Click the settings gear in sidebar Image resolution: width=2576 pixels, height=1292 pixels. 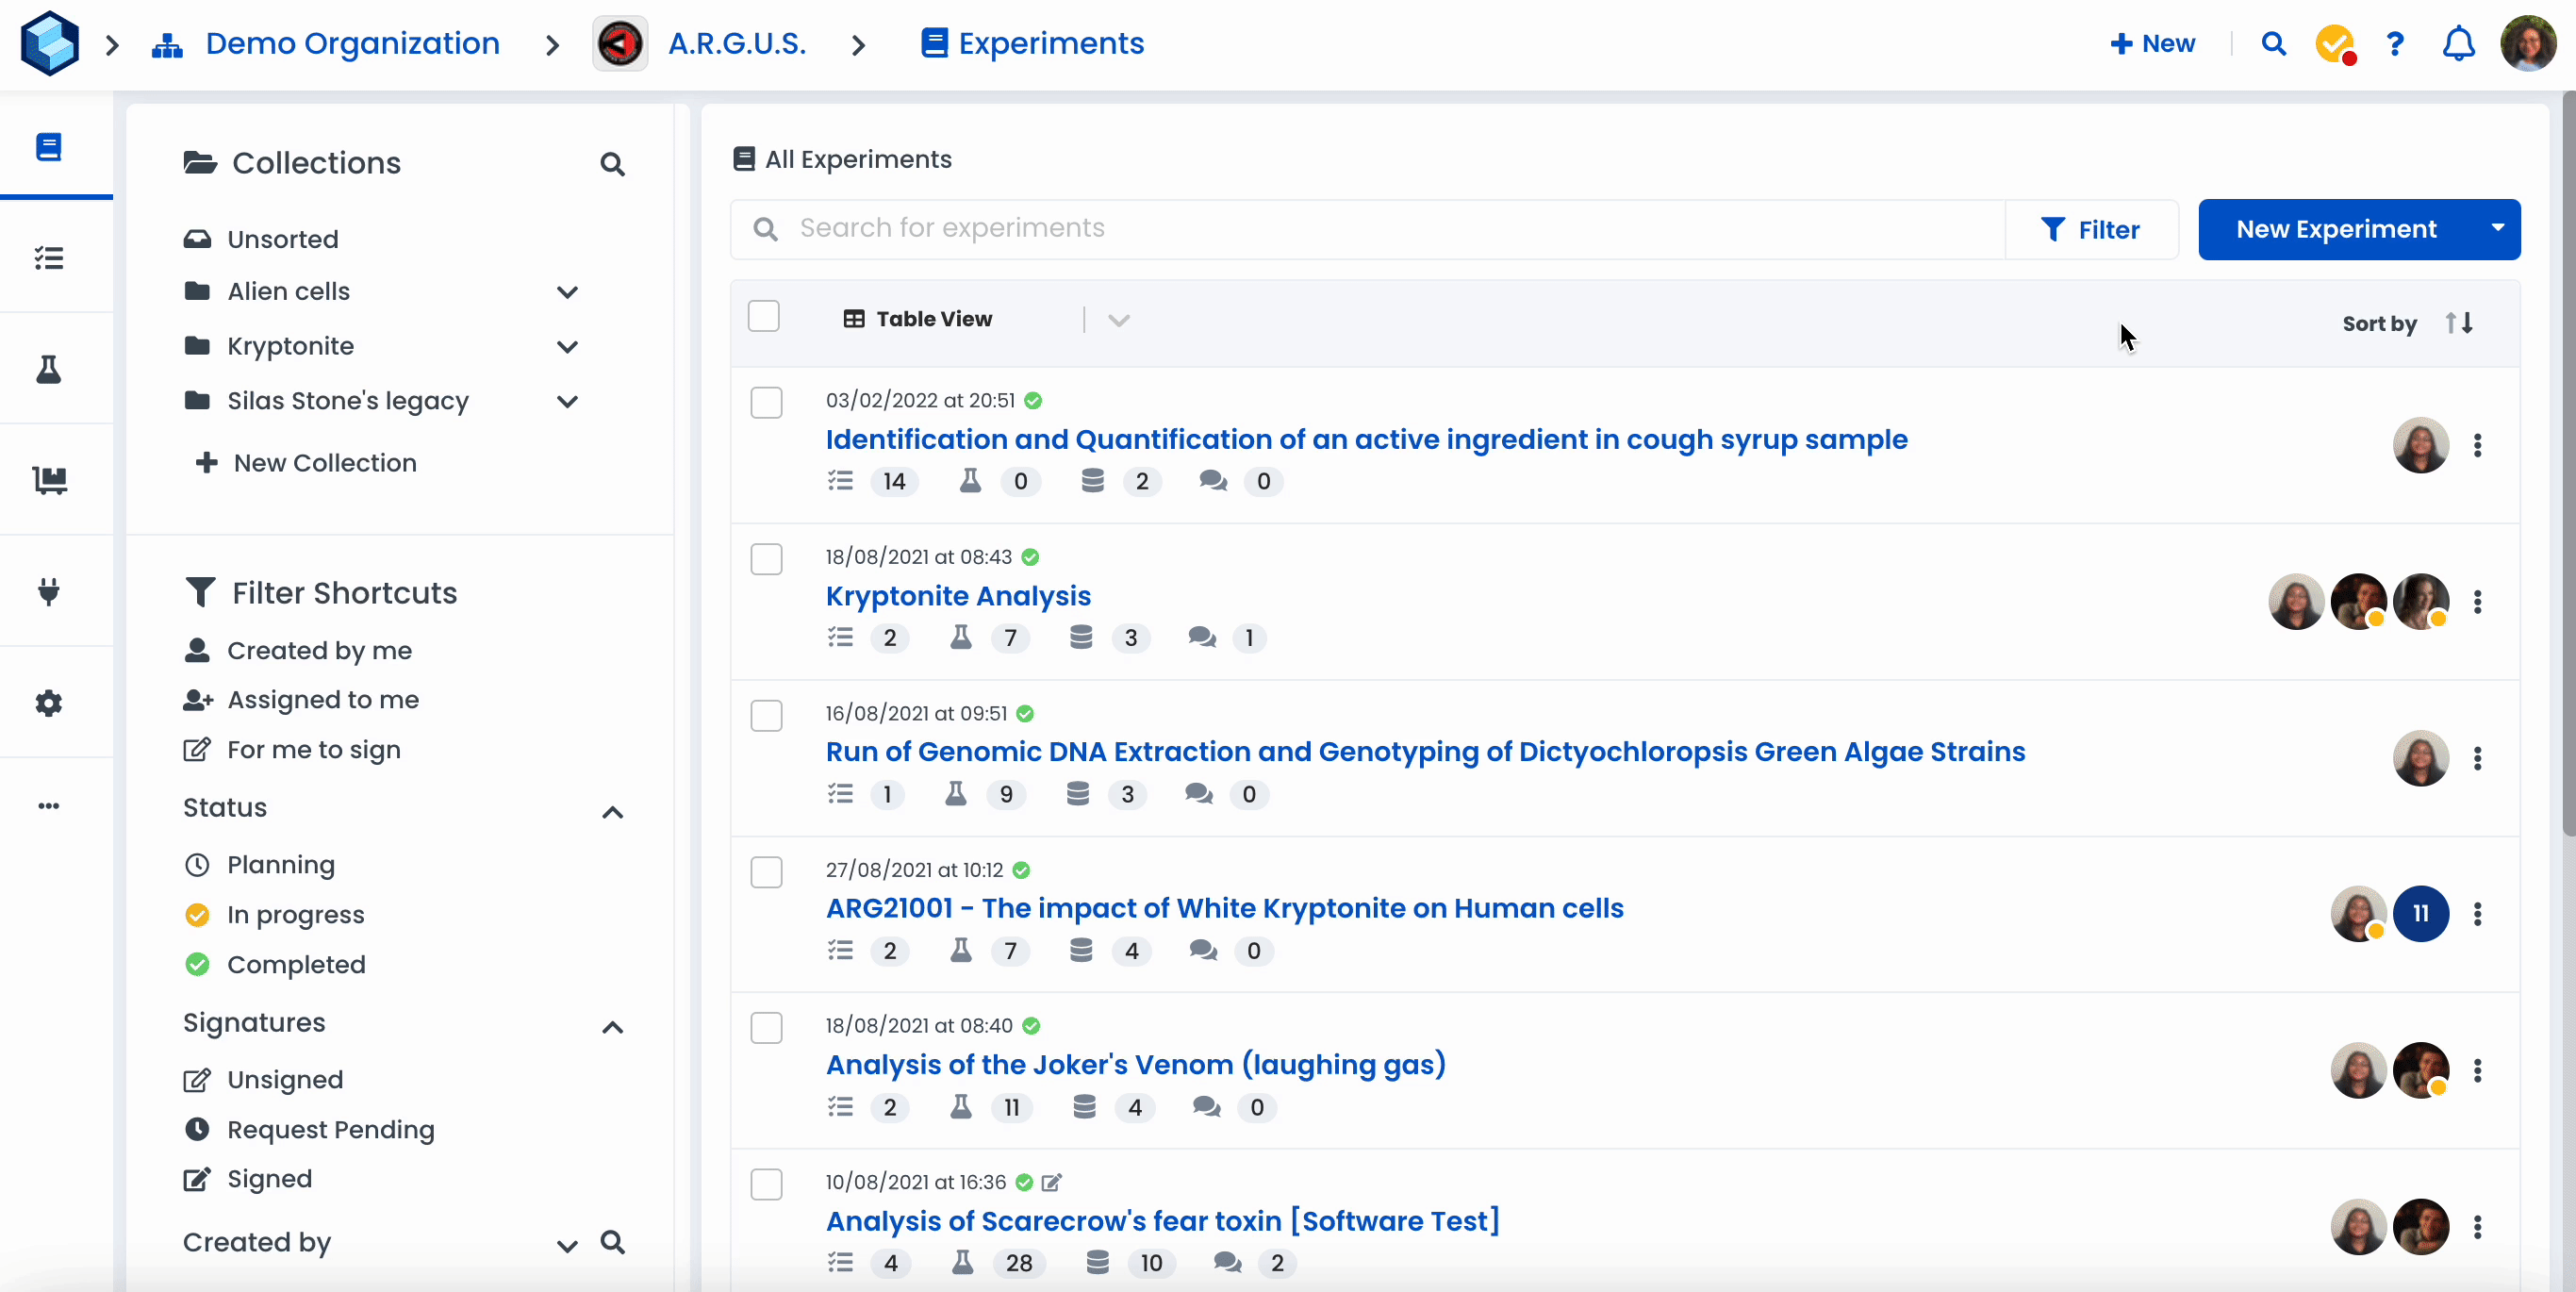tap(48, 703)
